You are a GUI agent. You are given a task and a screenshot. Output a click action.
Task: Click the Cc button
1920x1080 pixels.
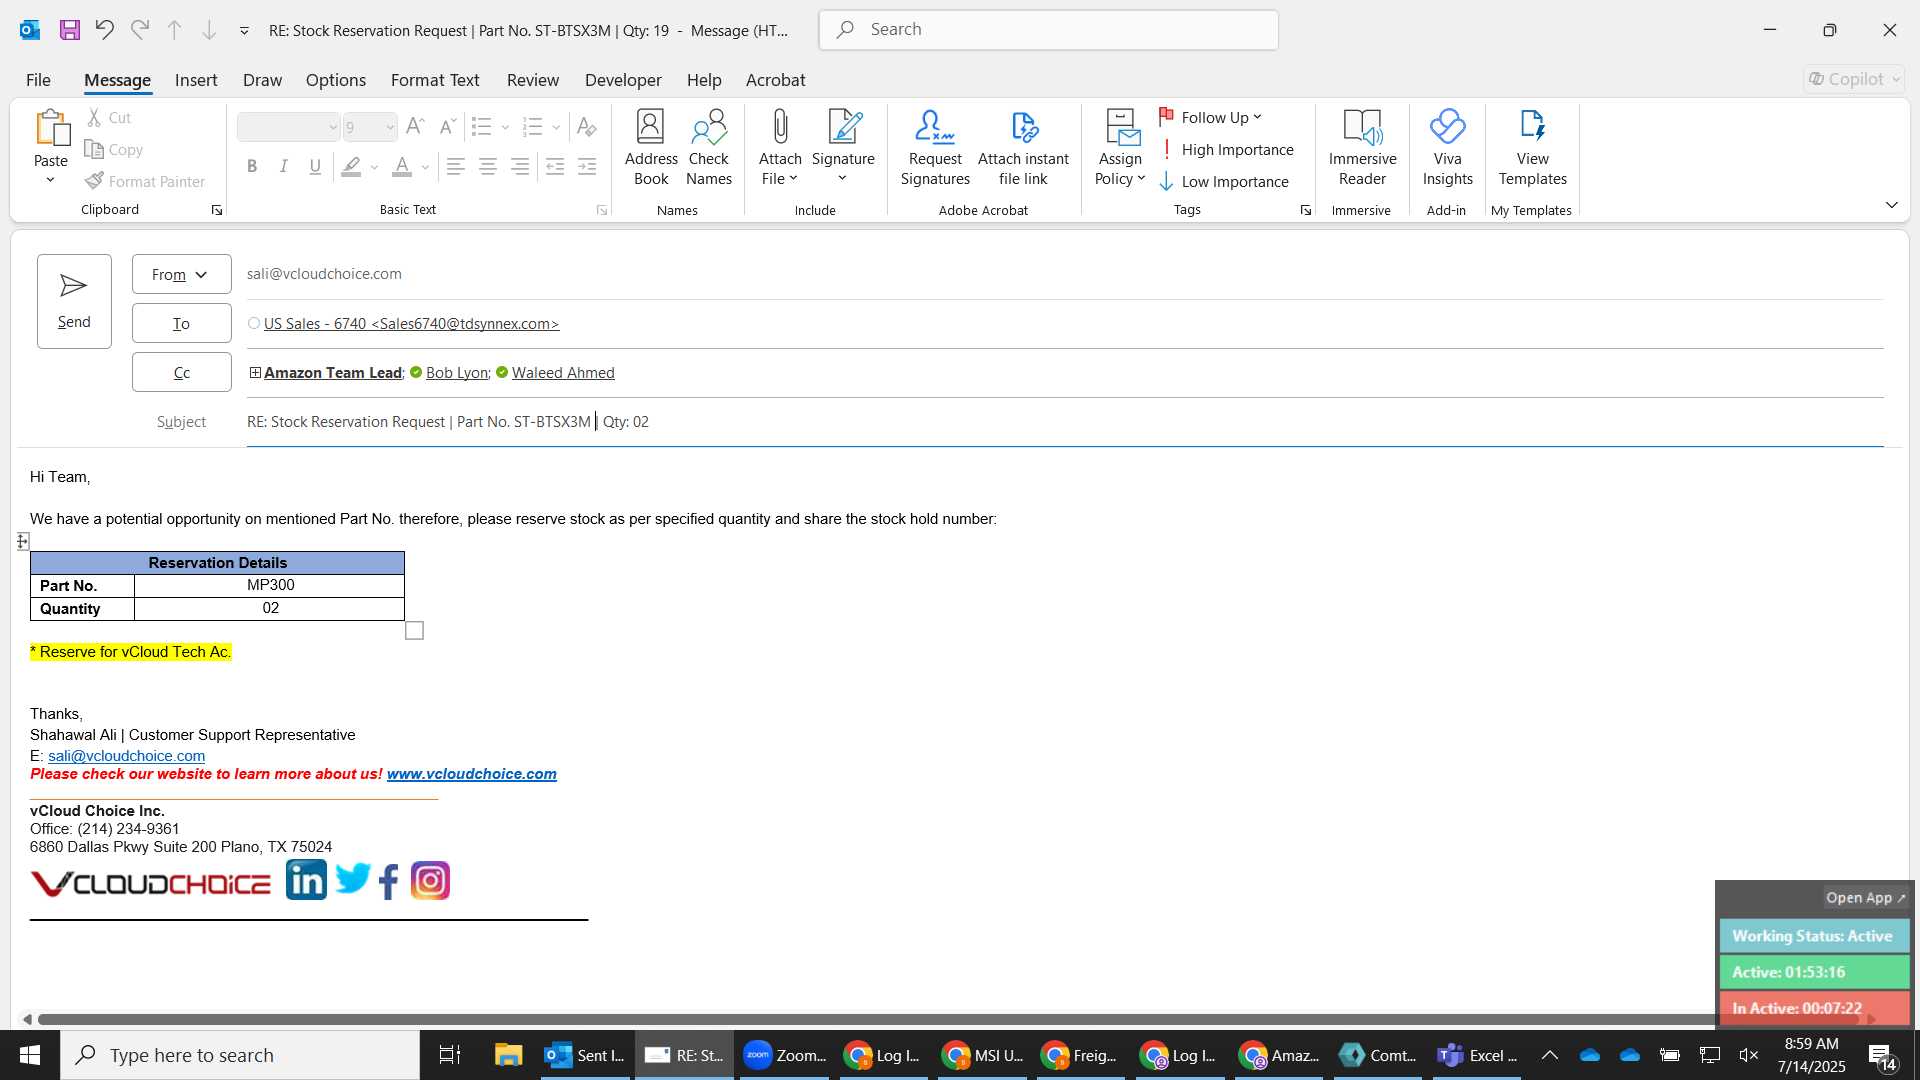[181, 372]
